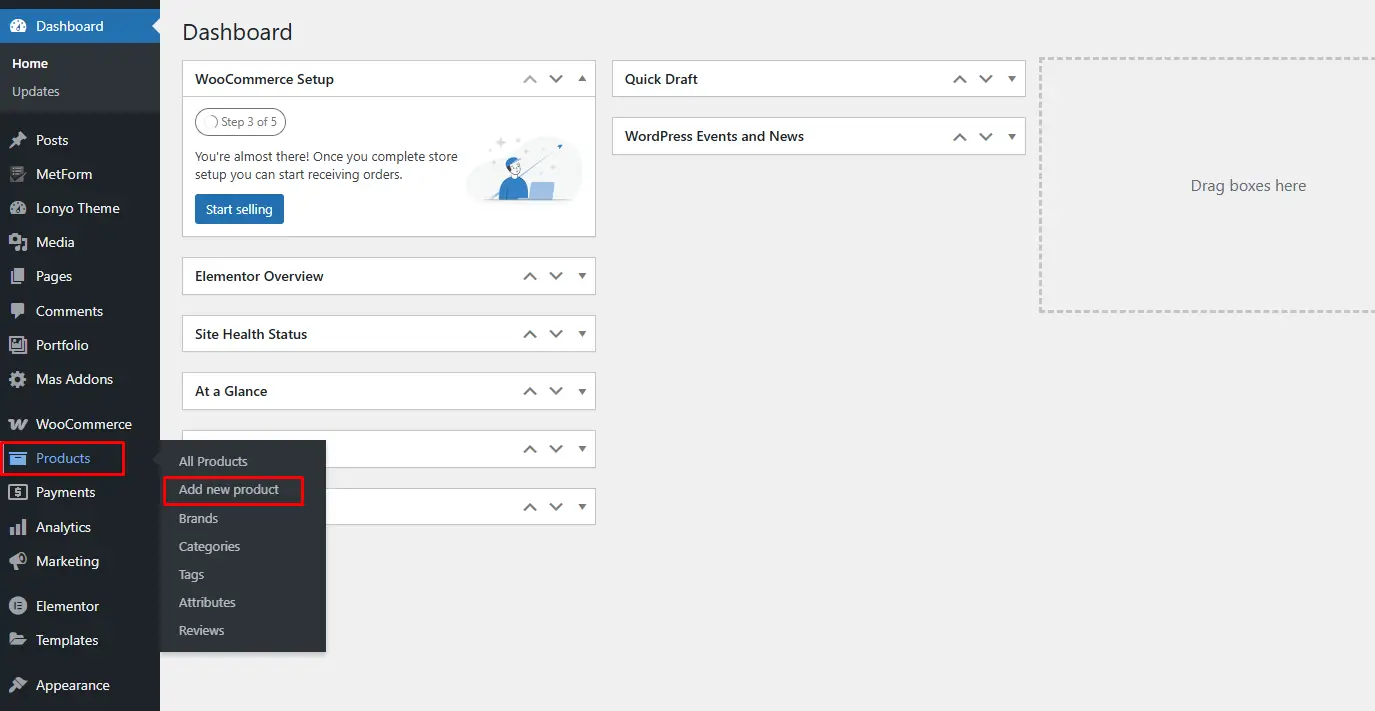Image resolution: width=1375 pixels, height=711 pixels.
Task: Click the Templates folder icon
Action: (18, 640)
